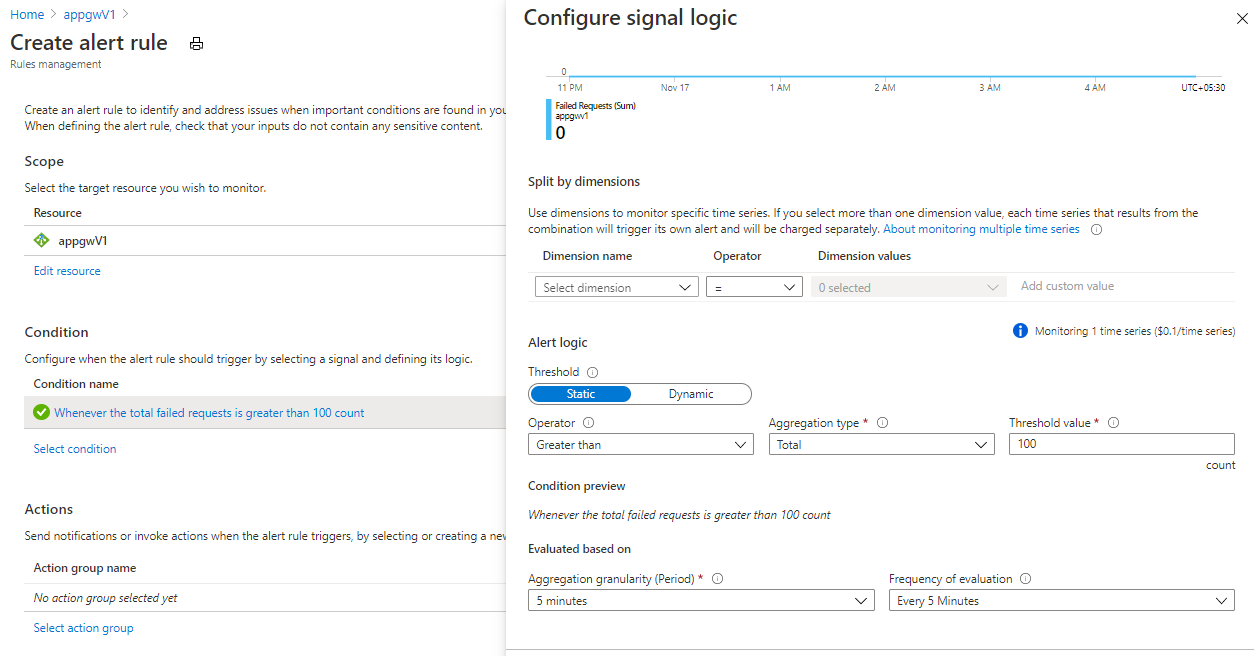The width and height of the screenshot is (1254, 656).
Task: Open the Frequency of evaluation dropdown
Action: [x=1061, y=601]
